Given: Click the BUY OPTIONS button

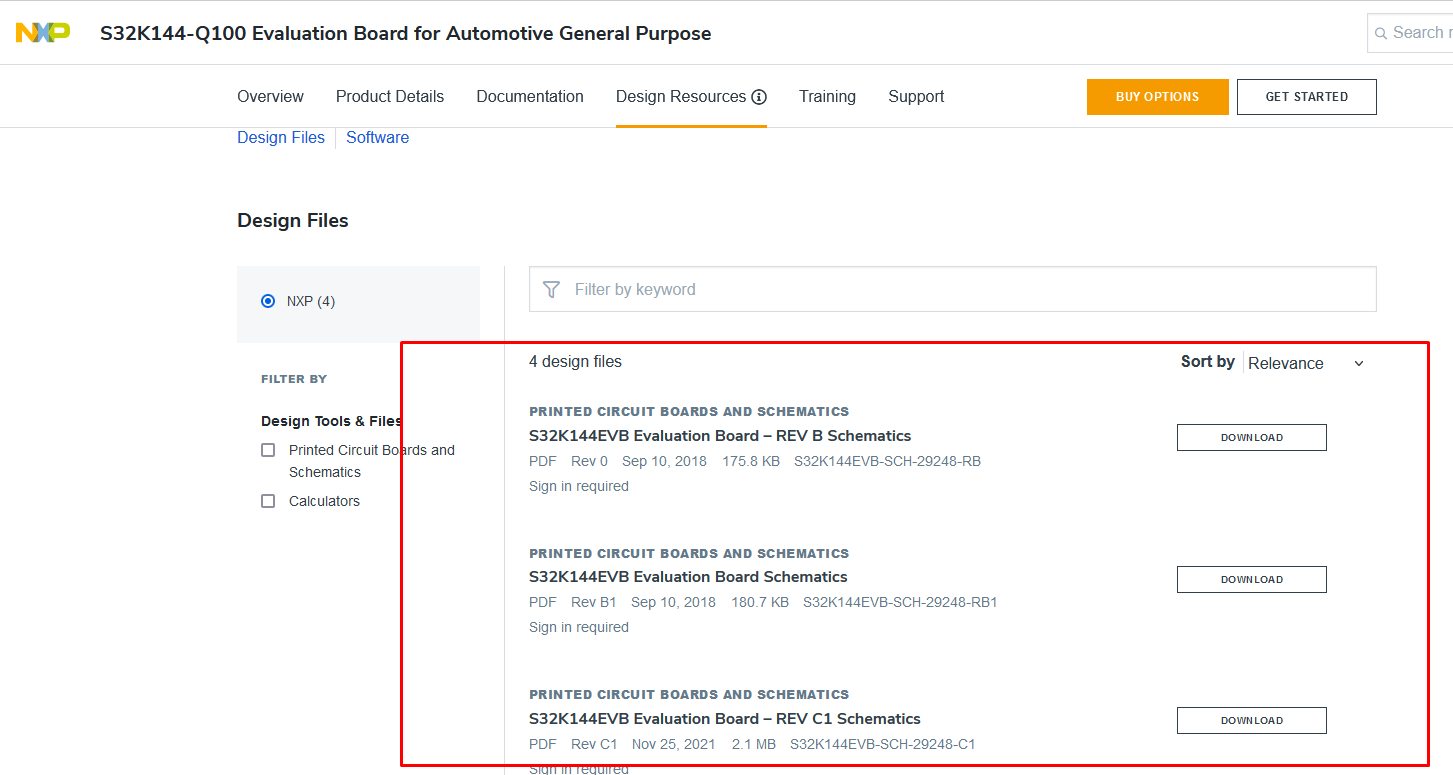Looking at the screenshot, I should point(1157,97).
